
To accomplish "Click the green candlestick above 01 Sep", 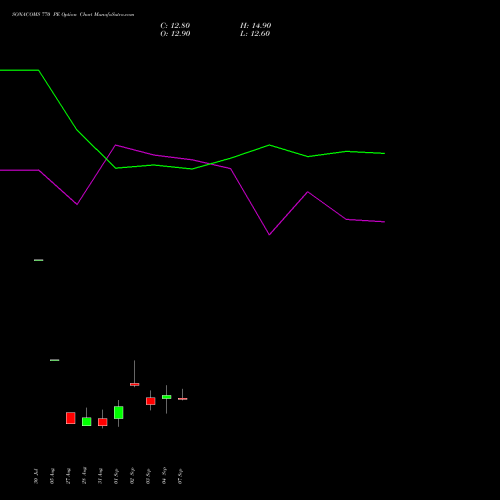I will pos(119,412).
